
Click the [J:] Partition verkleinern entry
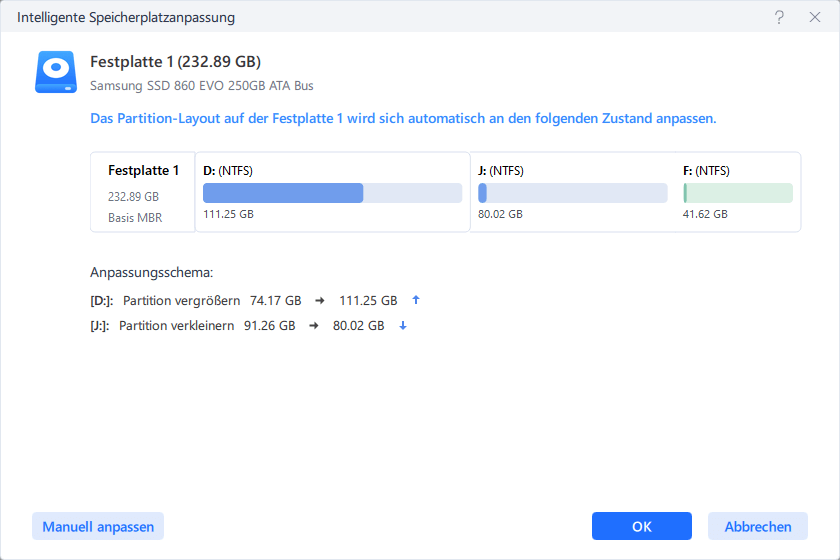point(249,326)
